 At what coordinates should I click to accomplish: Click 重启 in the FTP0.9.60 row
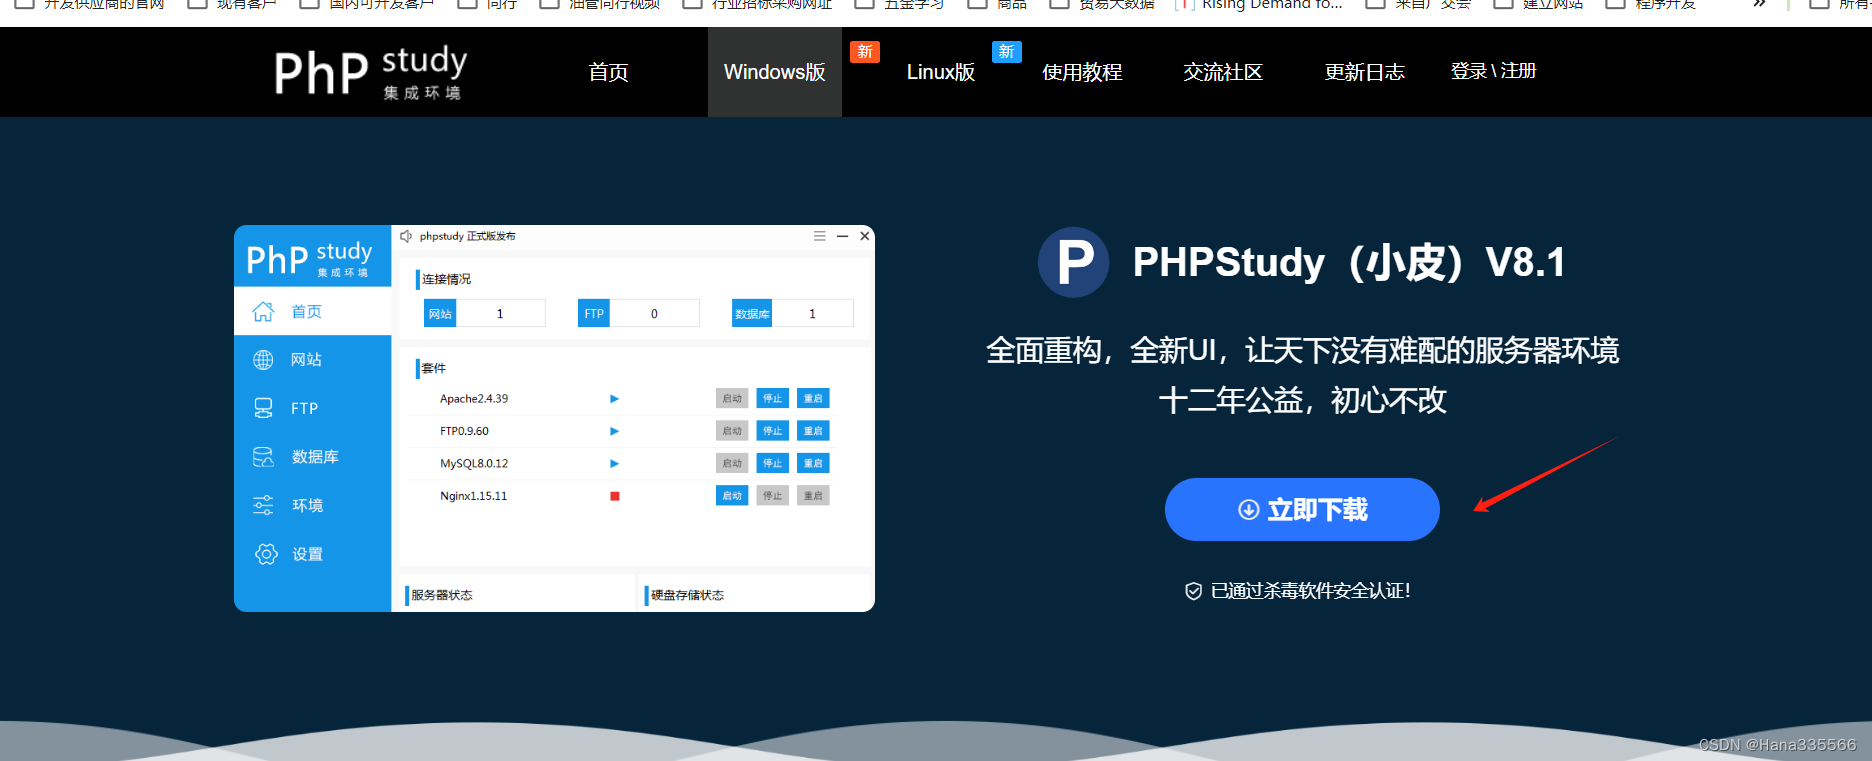pyautogui.click(x=813, y=431)
